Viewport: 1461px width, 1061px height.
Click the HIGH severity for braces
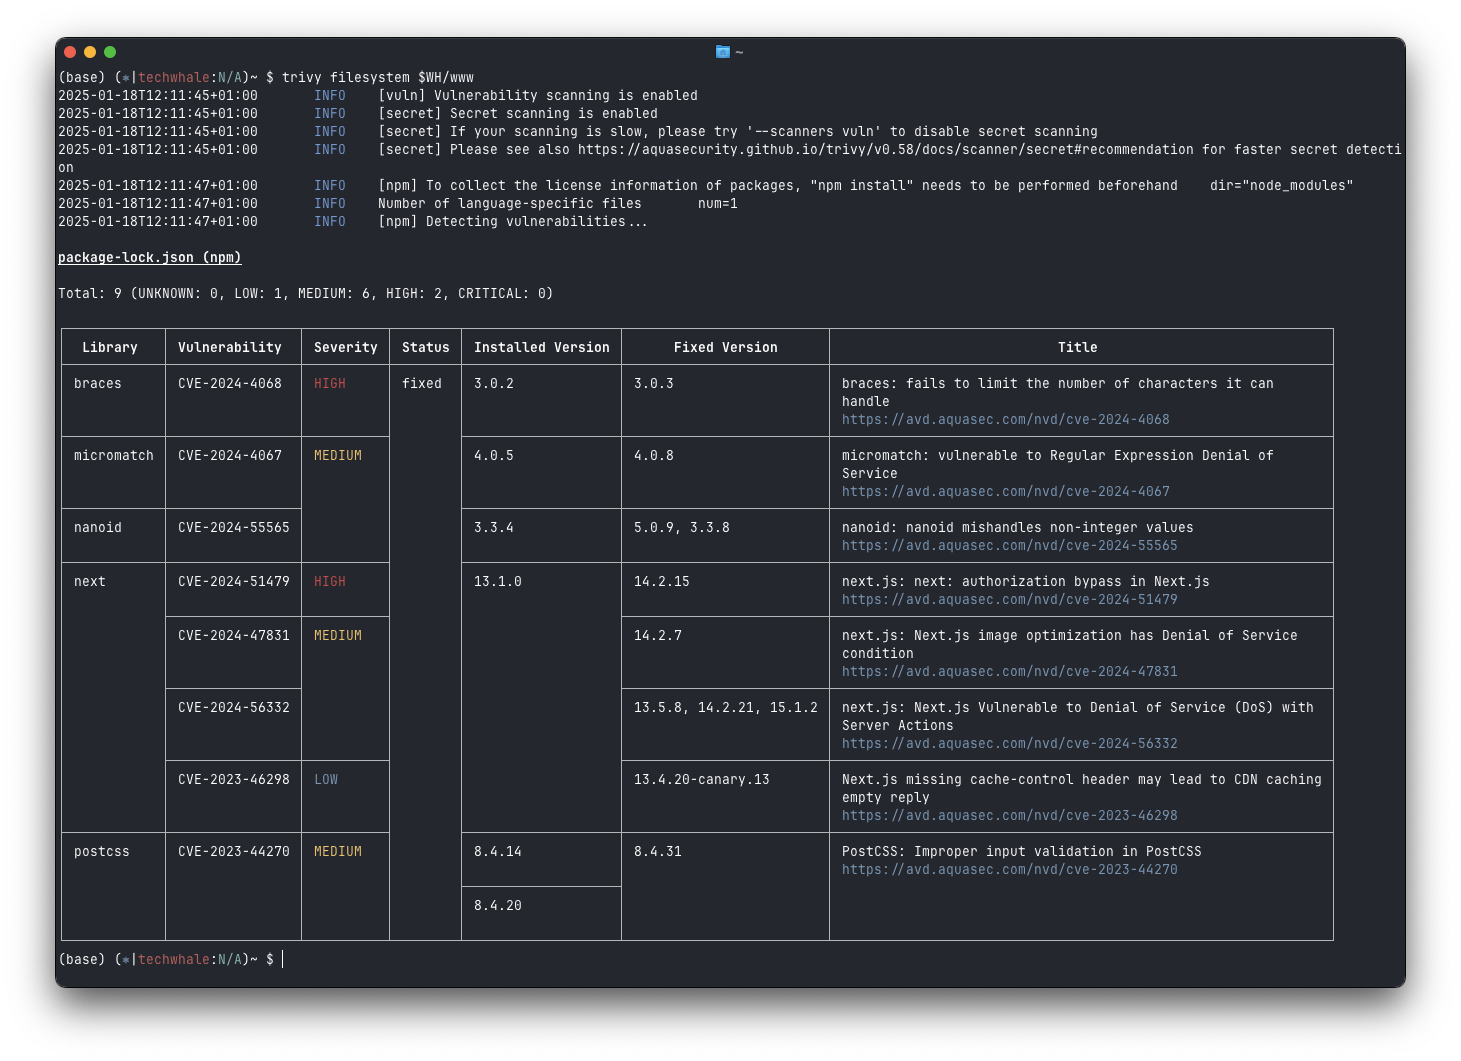click(330, 384)
